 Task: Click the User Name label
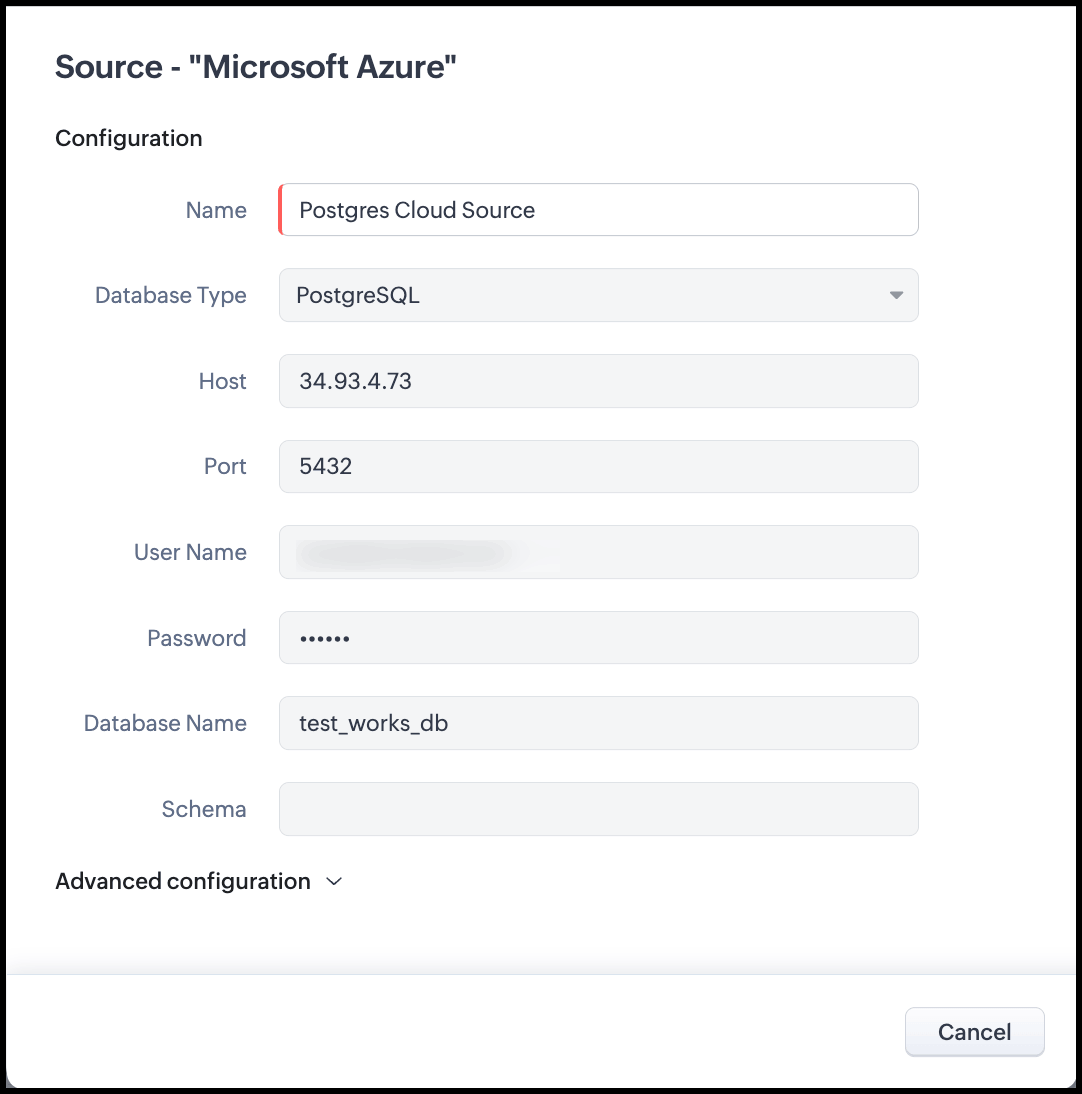pyautogui.click(x=190, y=552)
